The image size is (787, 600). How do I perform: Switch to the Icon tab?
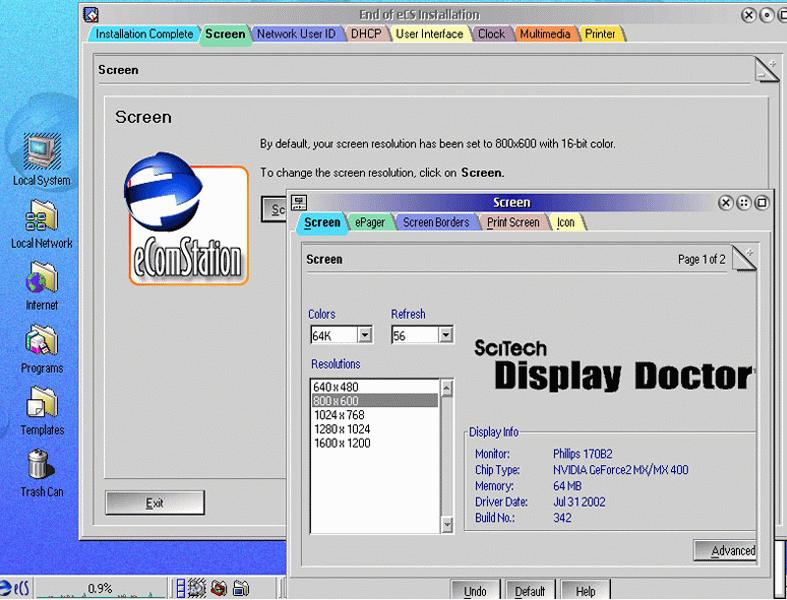(x=566, y=222)
